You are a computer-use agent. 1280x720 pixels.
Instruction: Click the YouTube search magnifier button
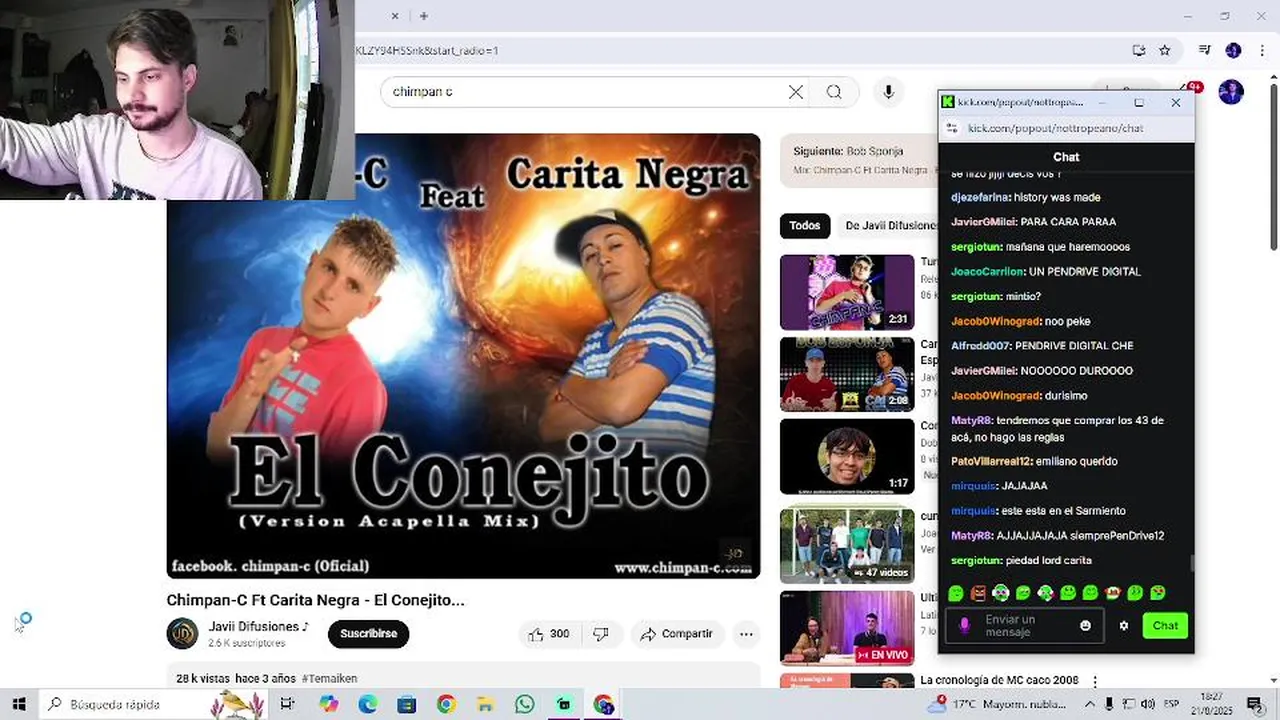pyautogui.click(x=834, y=92)
